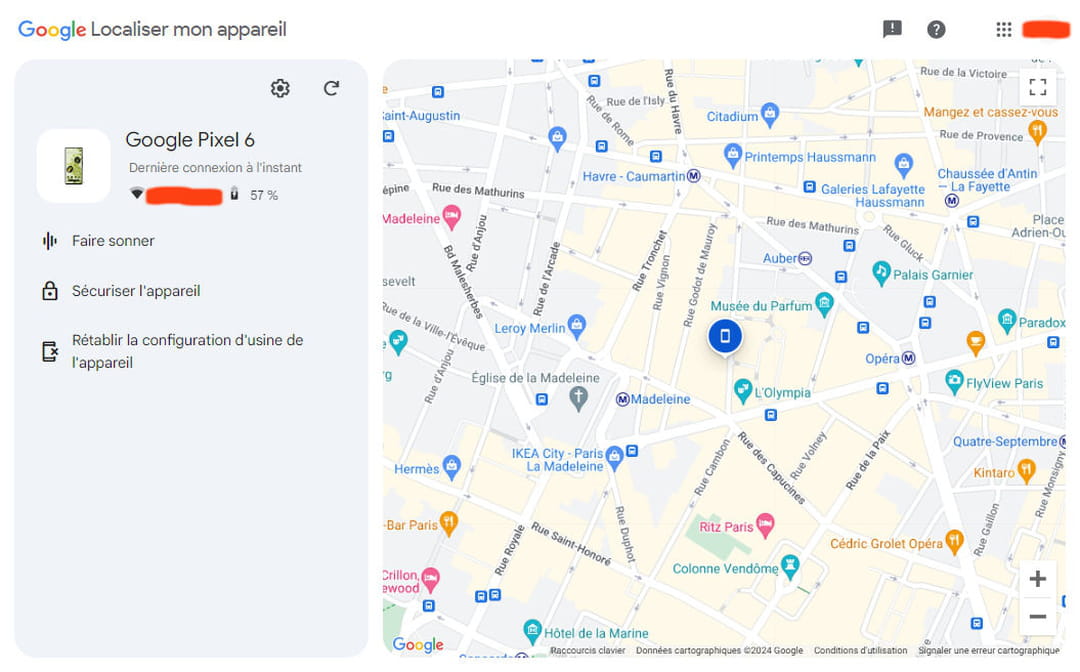1080x672 pixels.
Task: Click the Rue Godot de Mauroy label
Action: (700, 275)
